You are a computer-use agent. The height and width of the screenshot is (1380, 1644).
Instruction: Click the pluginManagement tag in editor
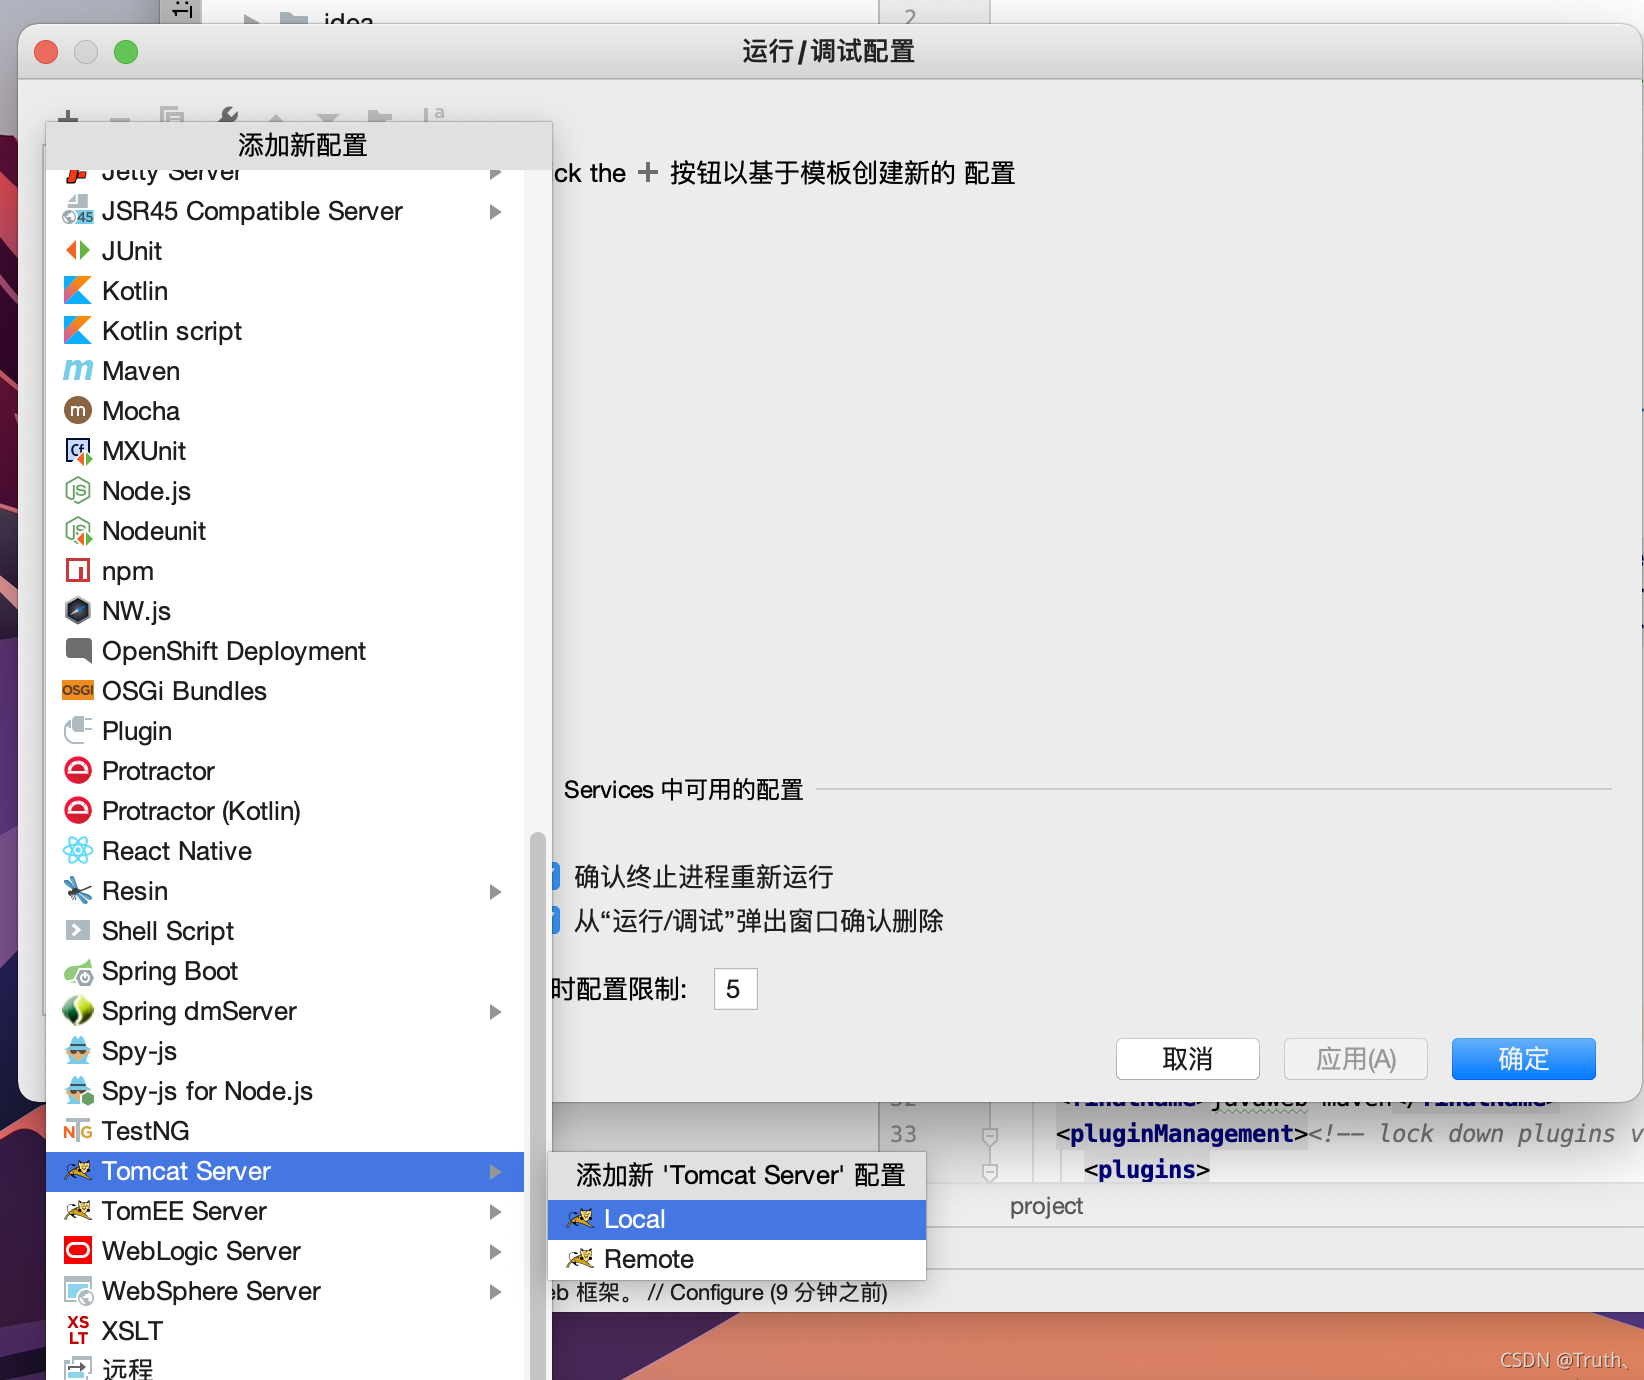pyautogui.click(x=1181, y=1133)
